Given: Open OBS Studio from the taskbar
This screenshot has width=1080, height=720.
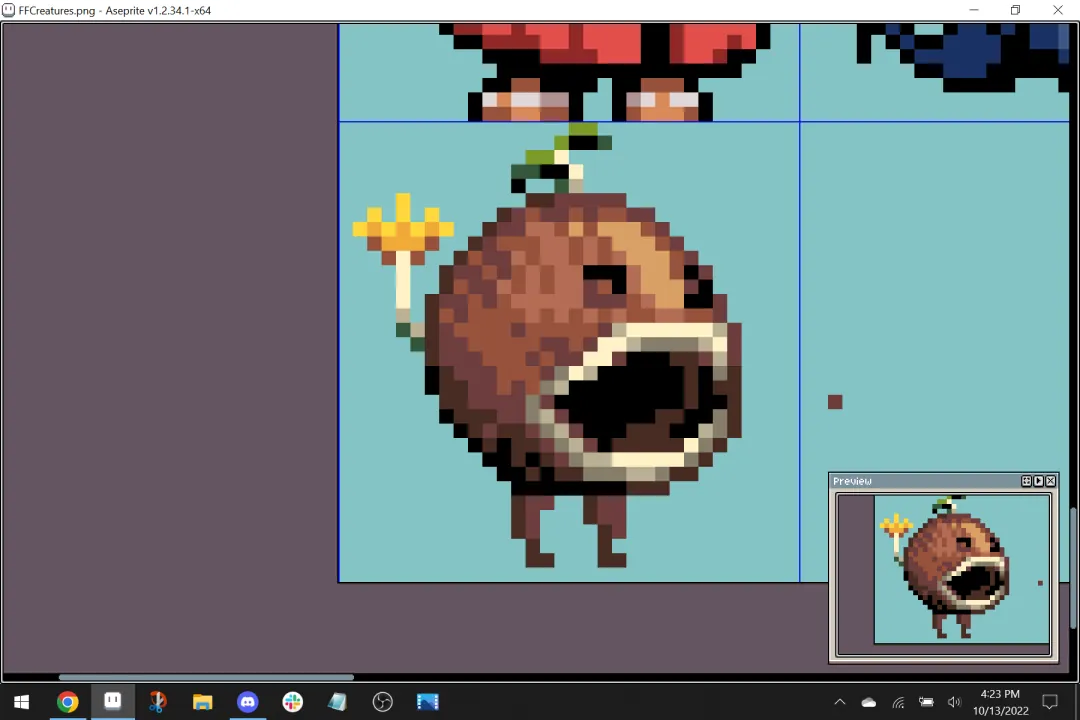Looking at the screenshot, I should click(382, 702).
